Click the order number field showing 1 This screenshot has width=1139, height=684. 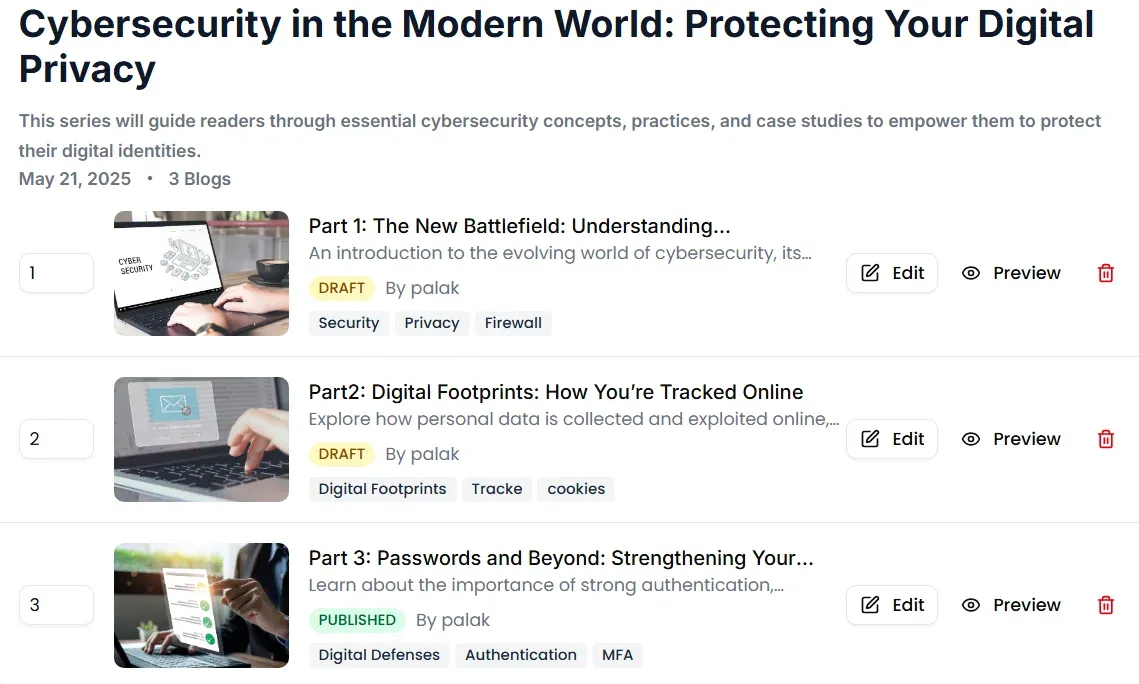(56, 273)
